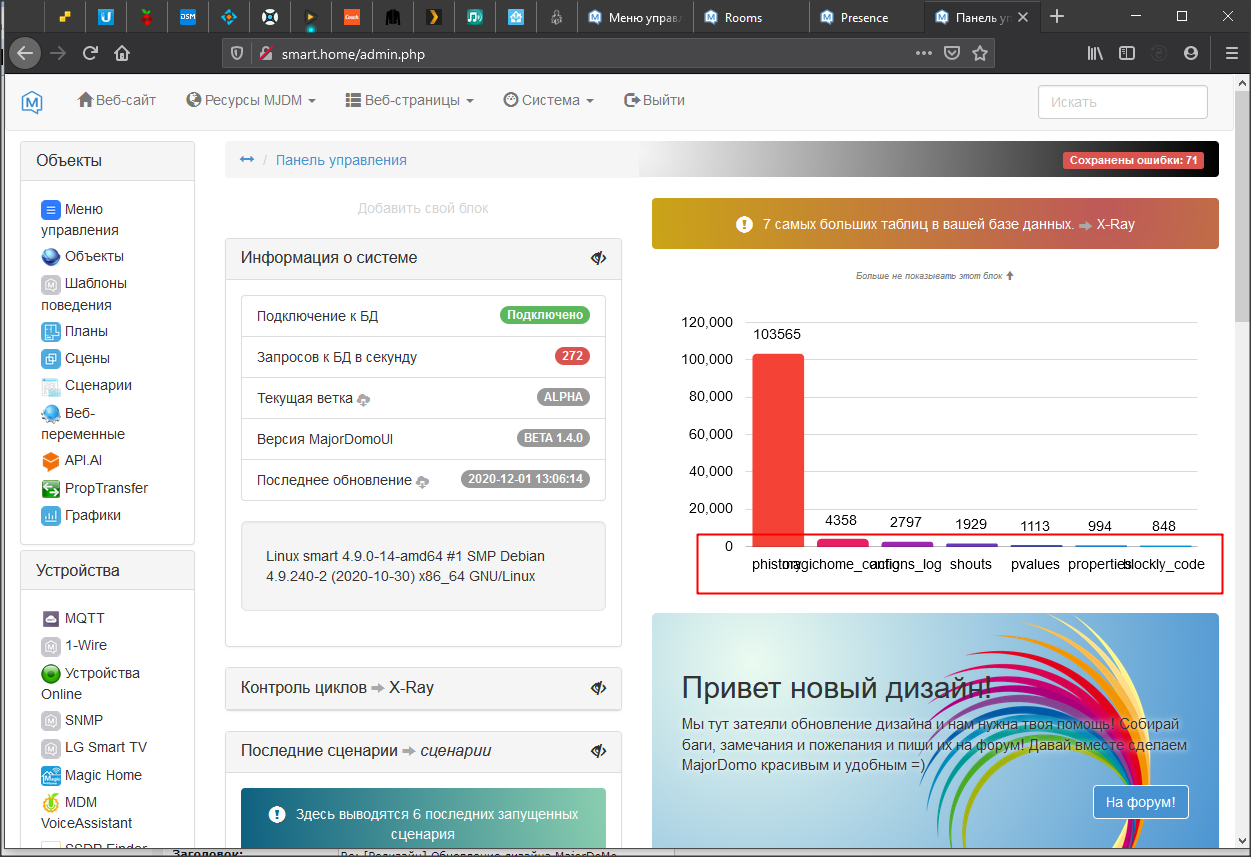Click the bookmark star in address bar
Image resolution: width=1251 pixels, height=857 pixels.
pyautogui.click(x=980, y=54)
